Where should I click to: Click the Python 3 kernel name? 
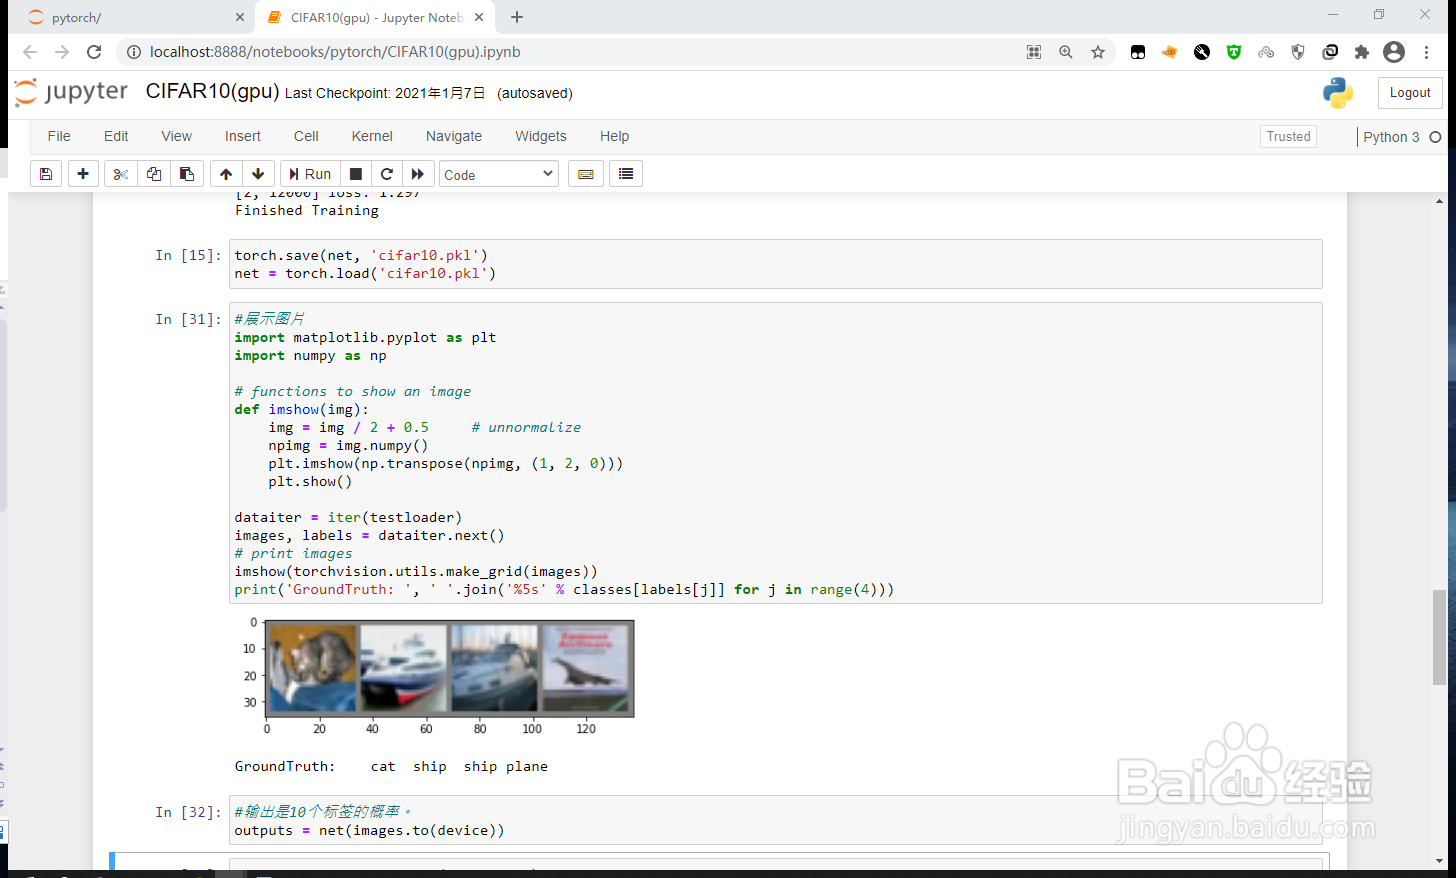tap(1391, 137)
